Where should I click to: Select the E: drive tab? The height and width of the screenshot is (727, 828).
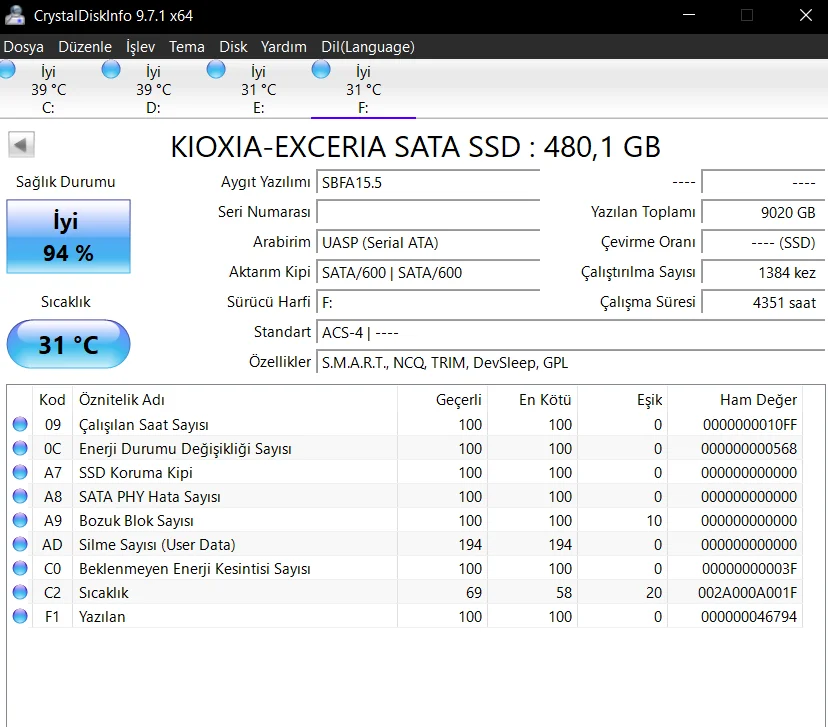tap(259, 89)
